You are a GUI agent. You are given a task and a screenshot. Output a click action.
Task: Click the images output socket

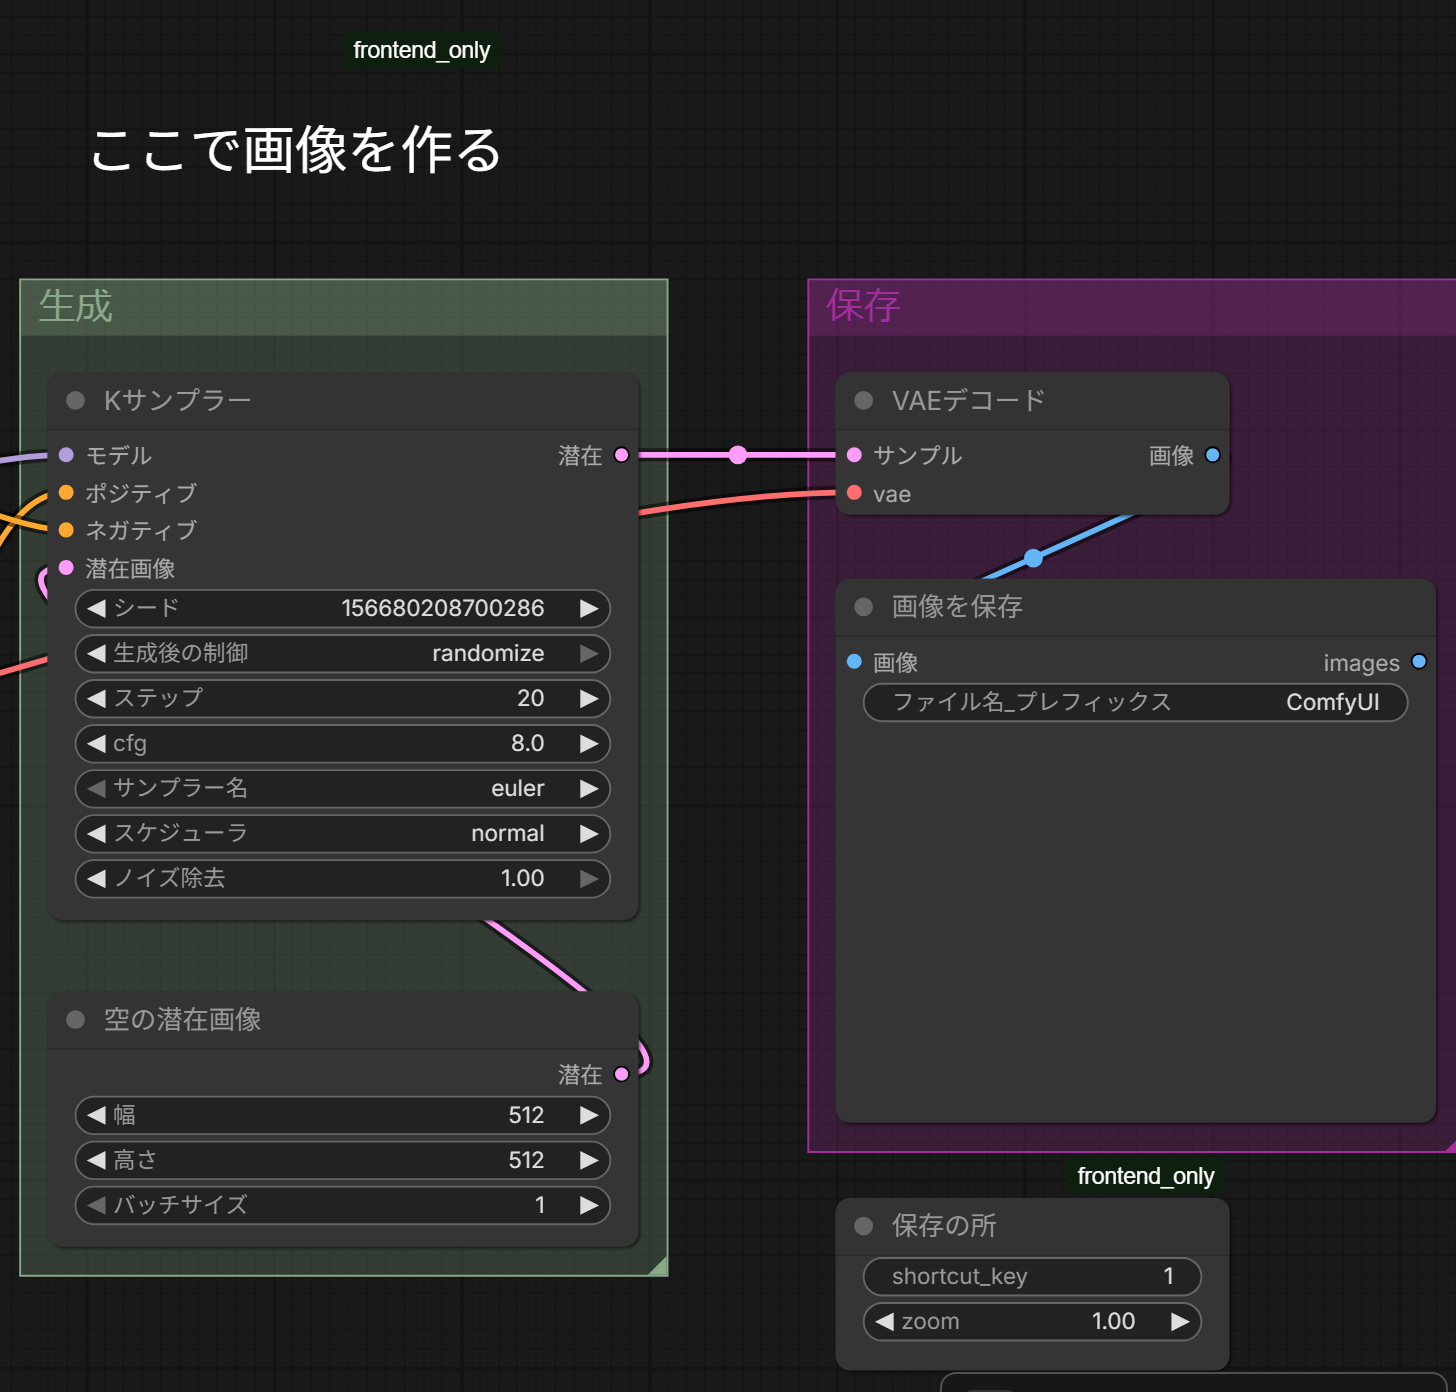pos(1419,662)
